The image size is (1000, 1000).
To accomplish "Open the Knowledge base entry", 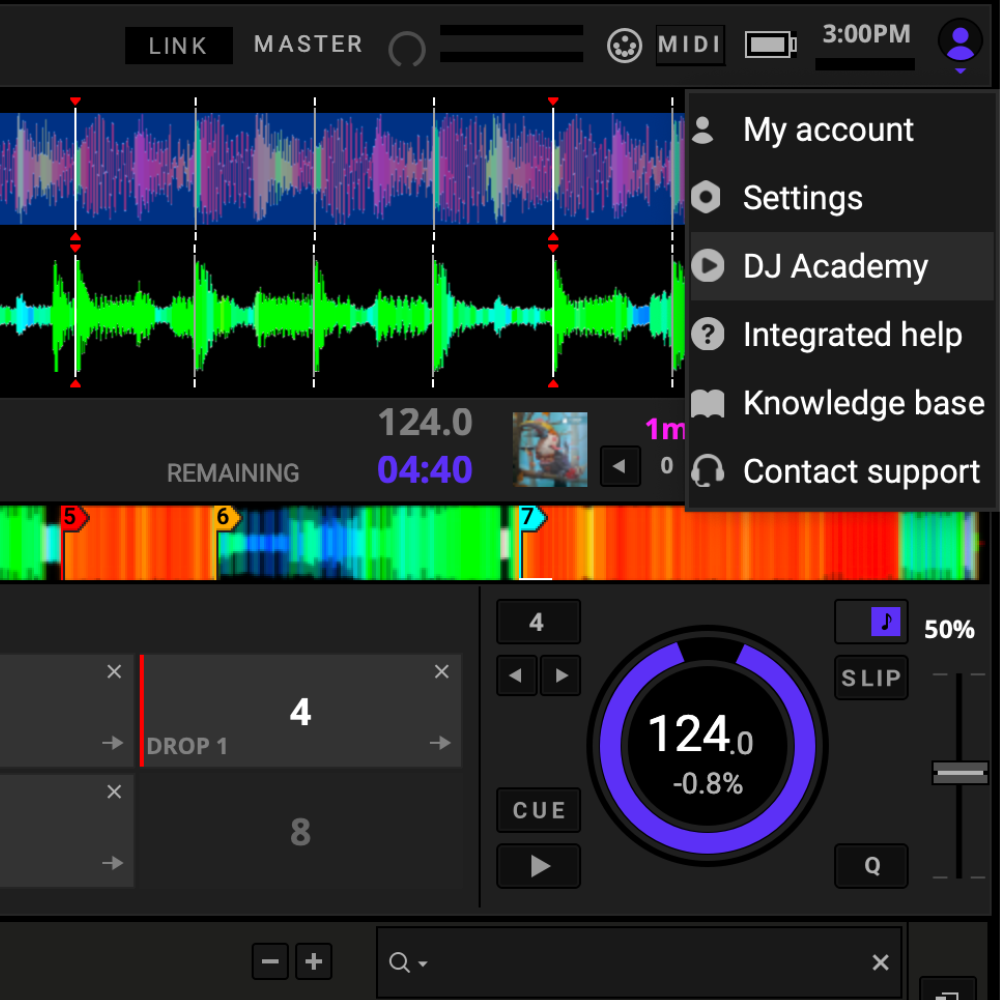I will (x=842, y=402).
